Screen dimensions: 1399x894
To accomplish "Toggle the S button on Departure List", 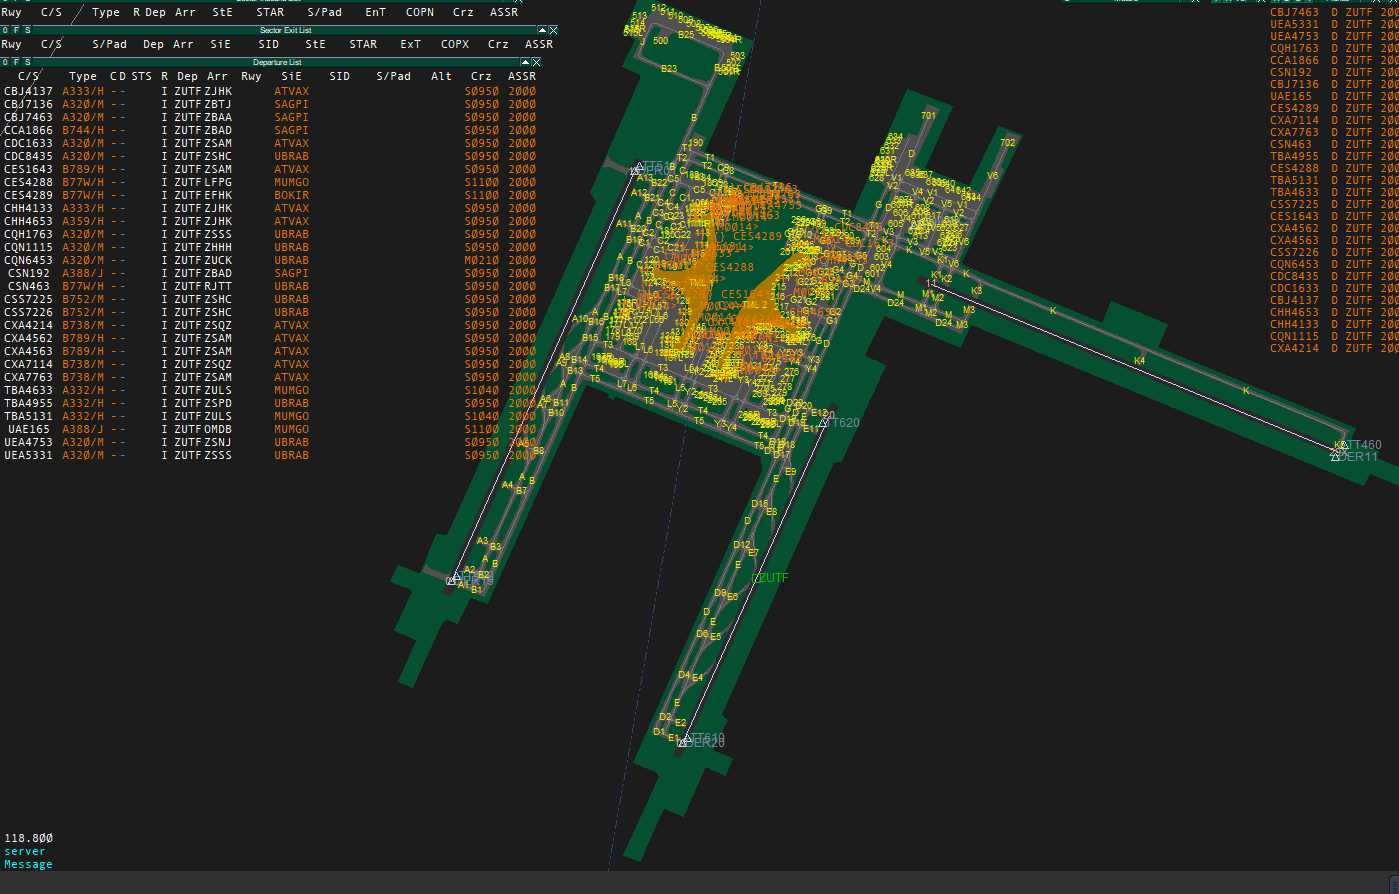I will [x=28, y=62].
